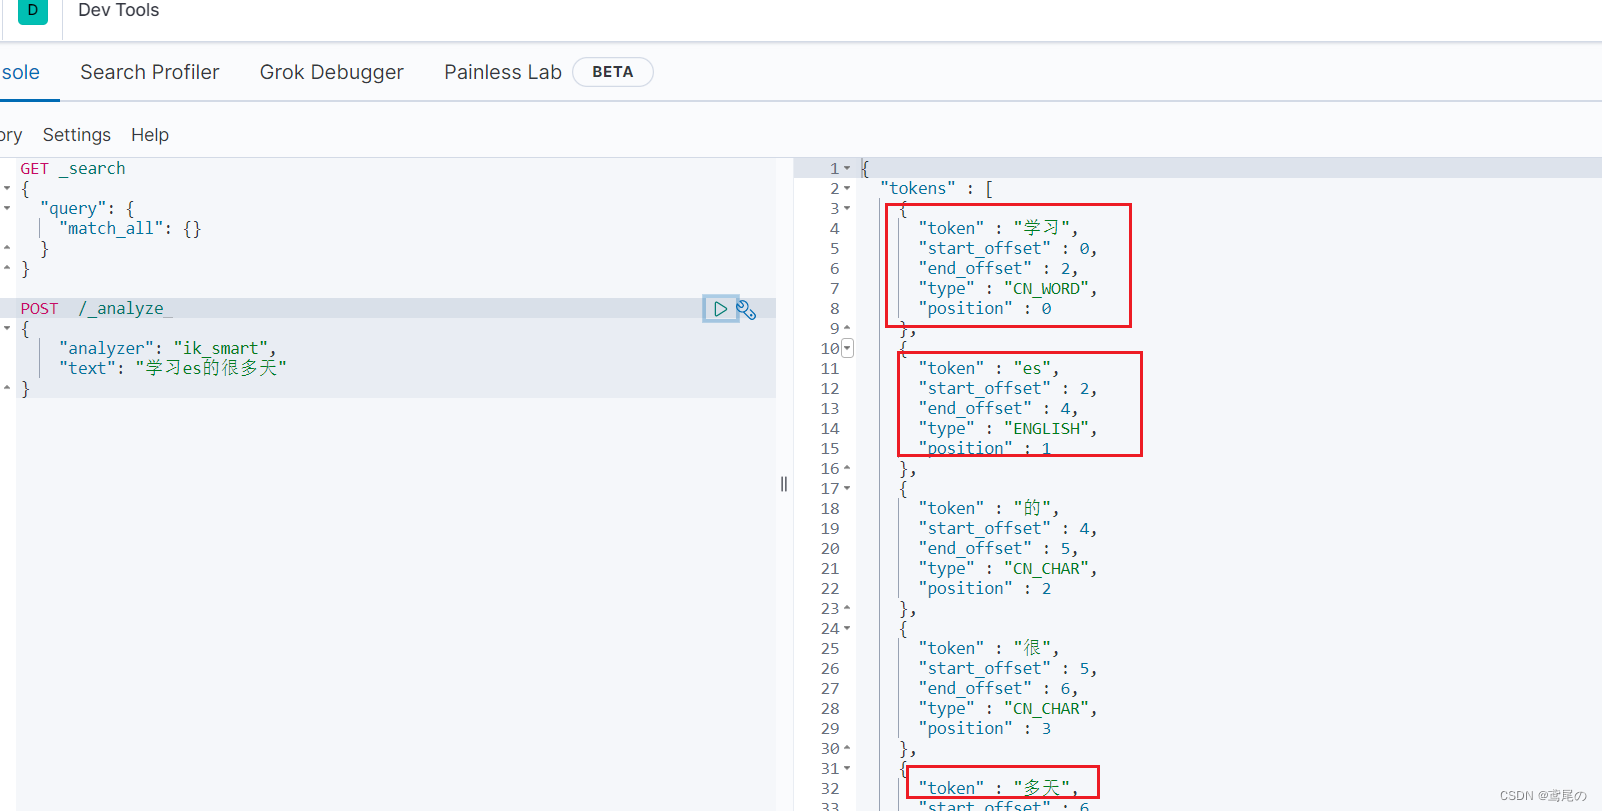Toggle the fold arrow at line 23
Viewport: 1602px width, 811px height.
pyautogui.click(x=847, y=608)
